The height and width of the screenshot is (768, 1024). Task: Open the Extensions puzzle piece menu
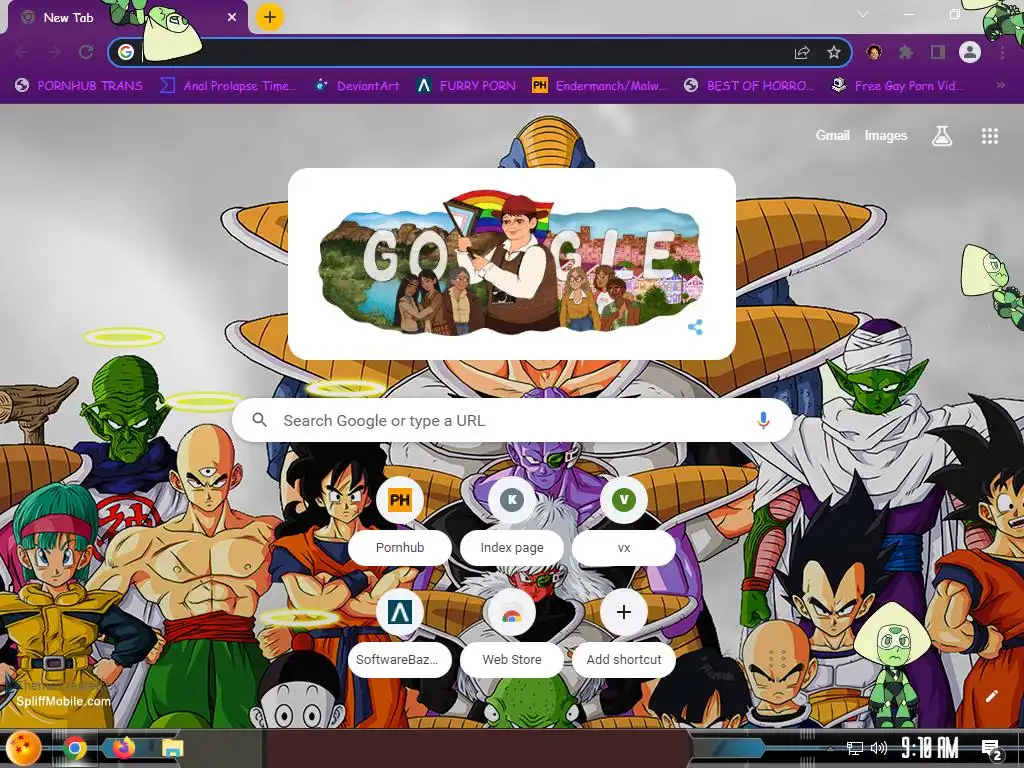pyautogui.click(x=906, y=52)
